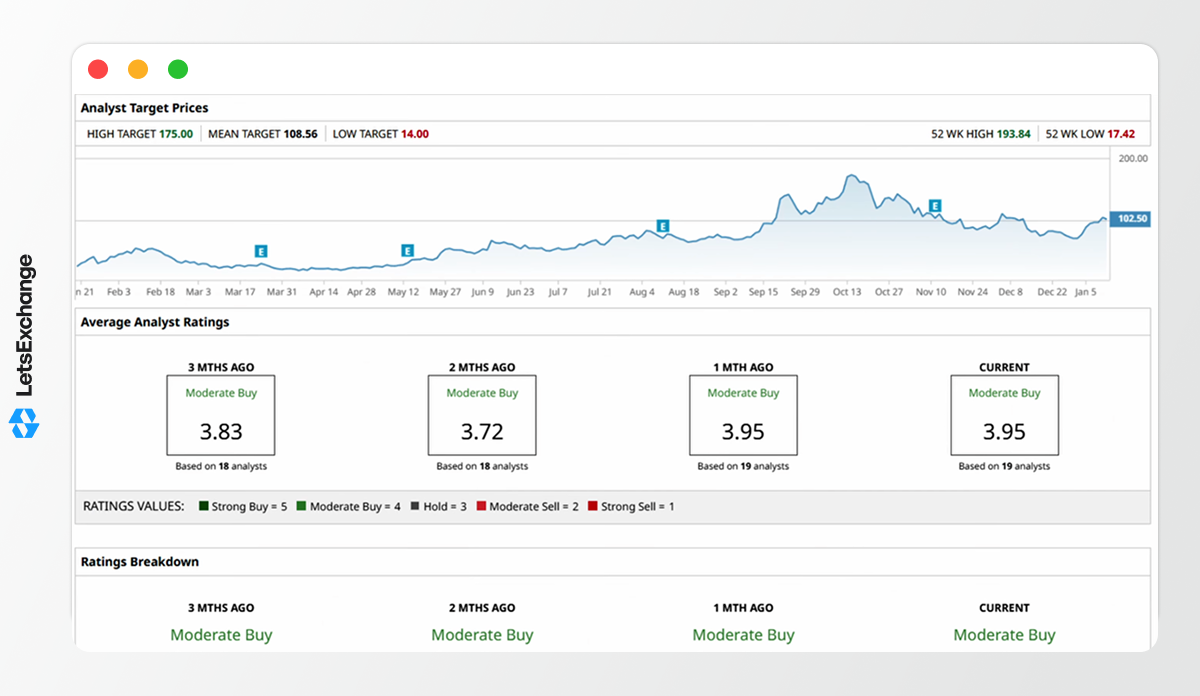Image resolution: width=1200 pixels, height=696 pixels.
Task: Click the earnings marker near Mar 17
Action: [260, 251]
